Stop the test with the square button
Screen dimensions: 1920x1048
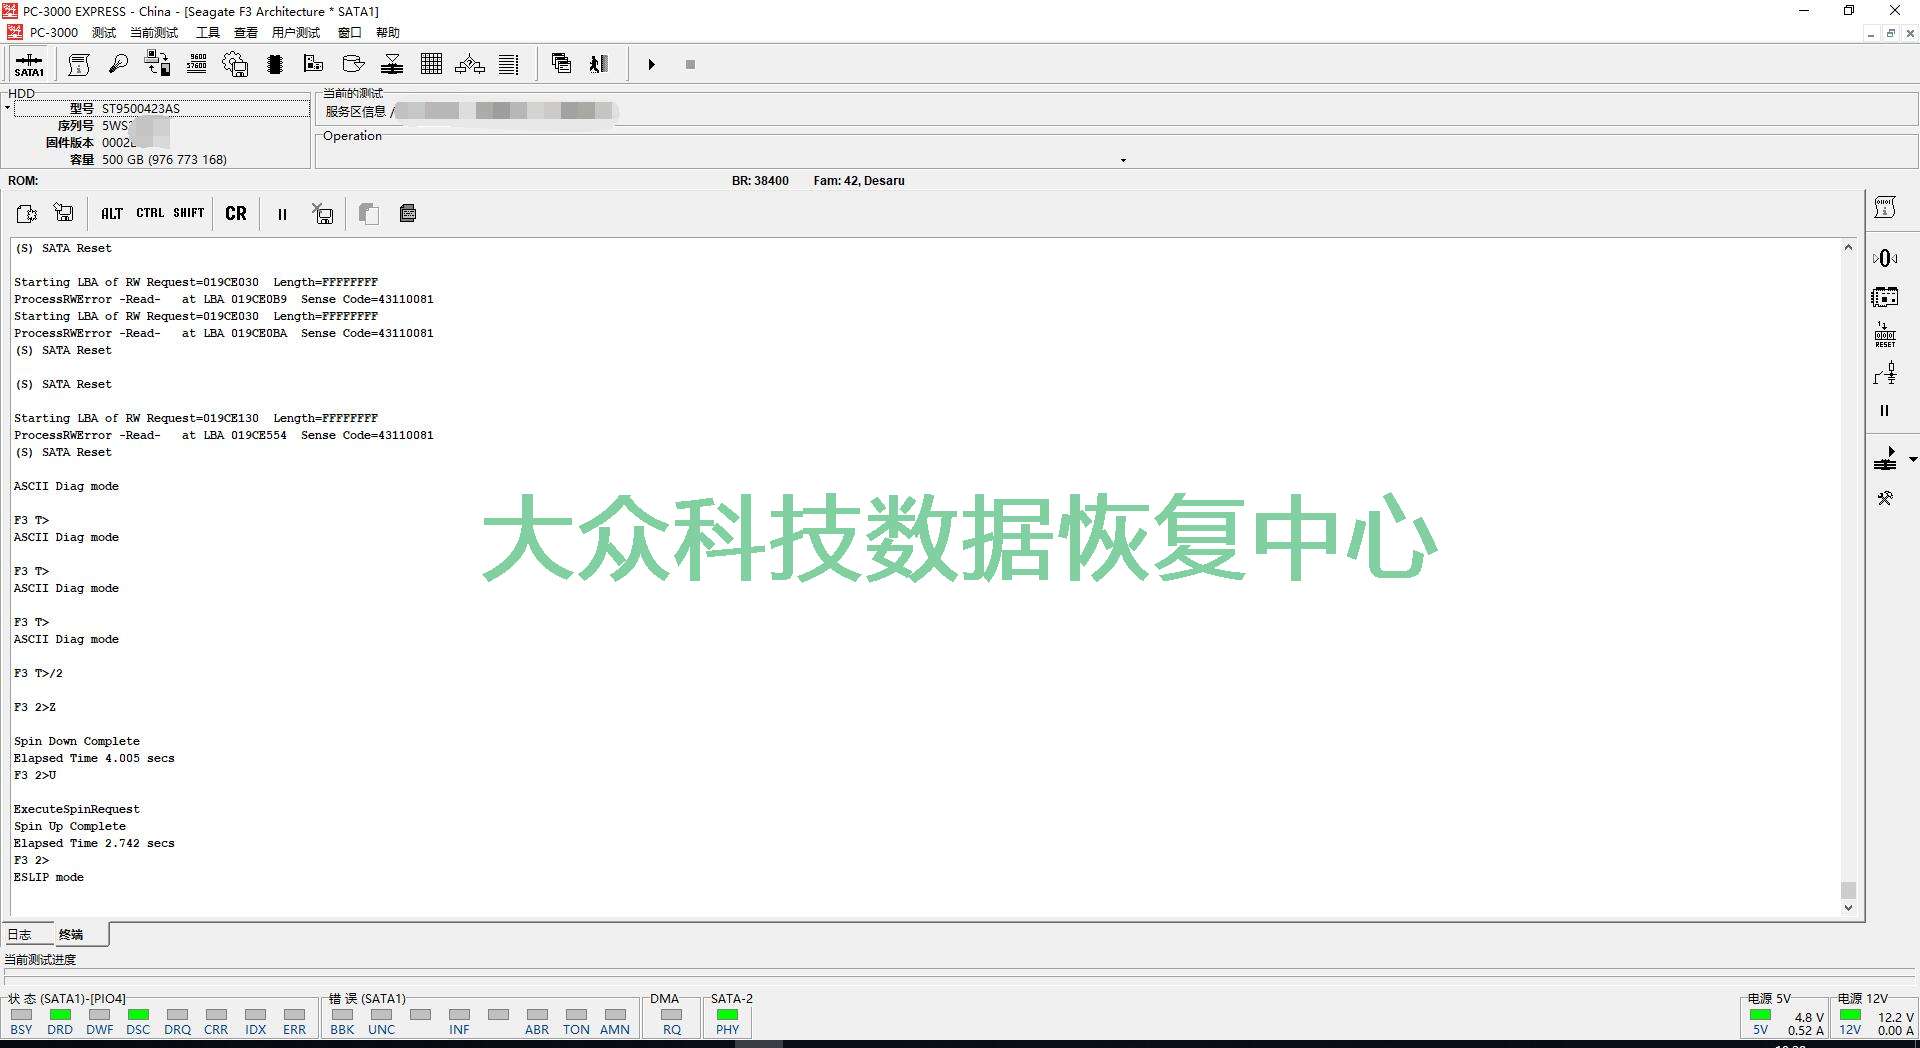point(690,65)
